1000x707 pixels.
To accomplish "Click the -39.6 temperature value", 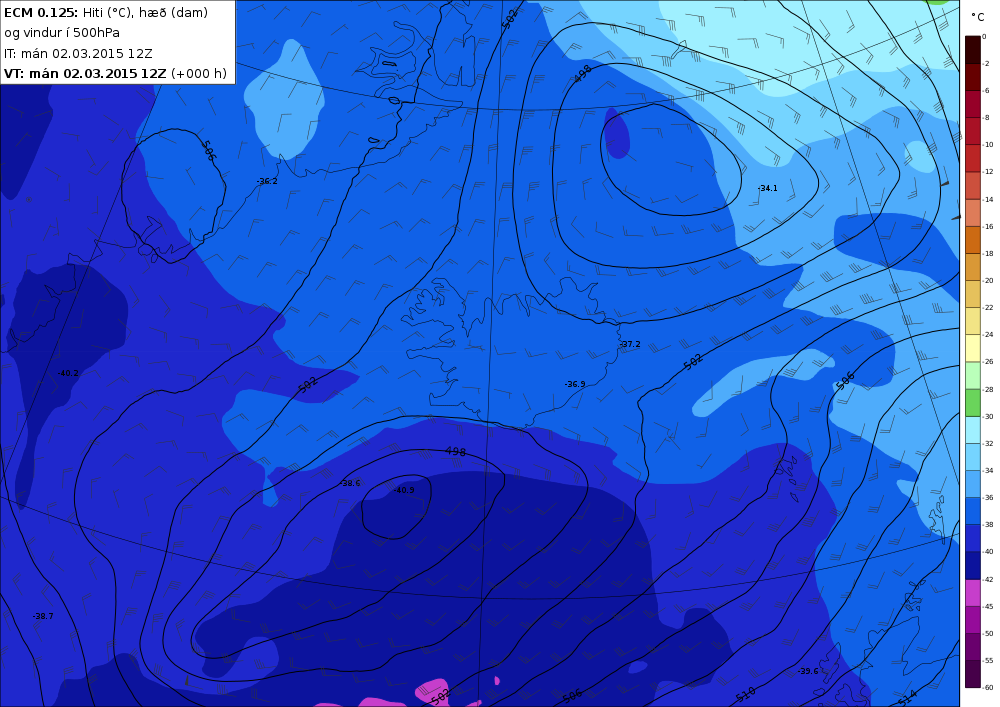I will point(808,671).
